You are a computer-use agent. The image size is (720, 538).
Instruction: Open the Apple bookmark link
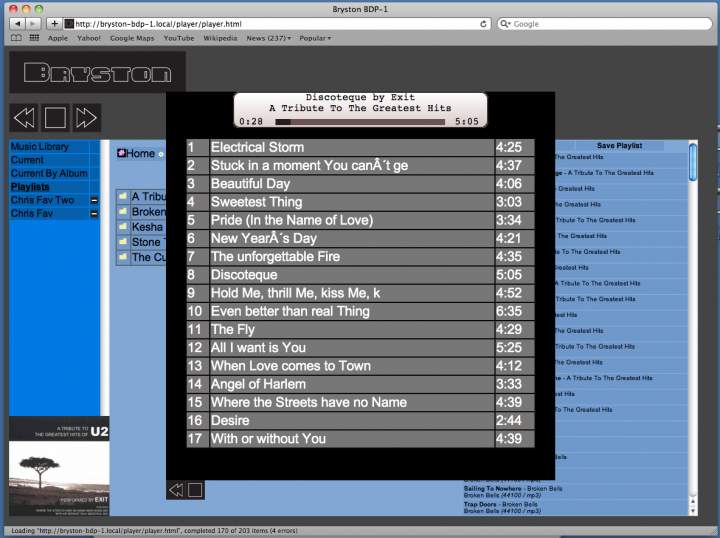(x=58, y=38)
